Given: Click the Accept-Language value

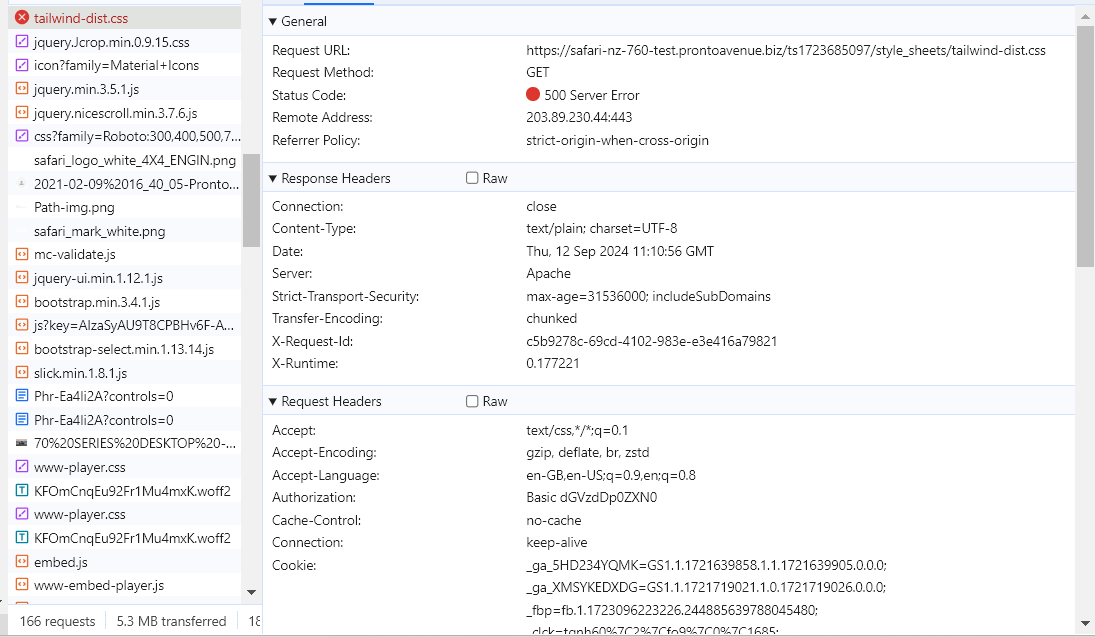Looking at the screenshot, I should pyautogui.click(x=611, y=475).
